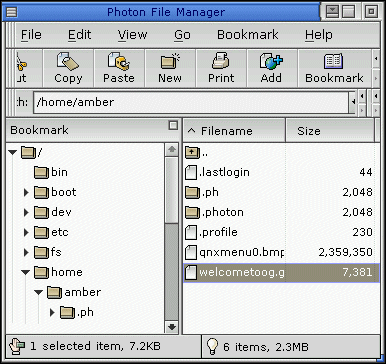
Task: Select the amber folder icon in tree
Action: point(54,292)
